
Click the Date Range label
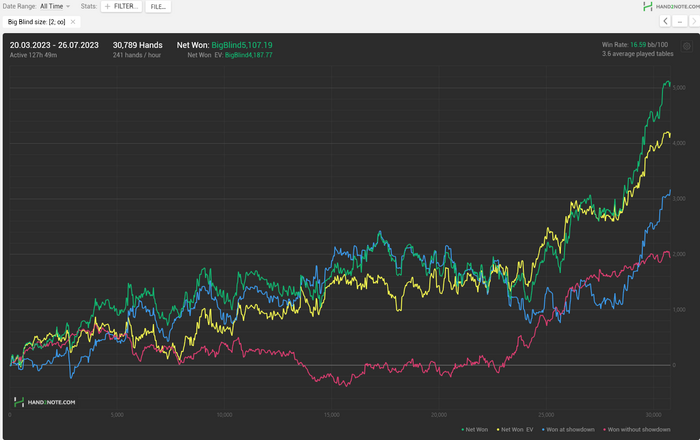tap(19, 6)
